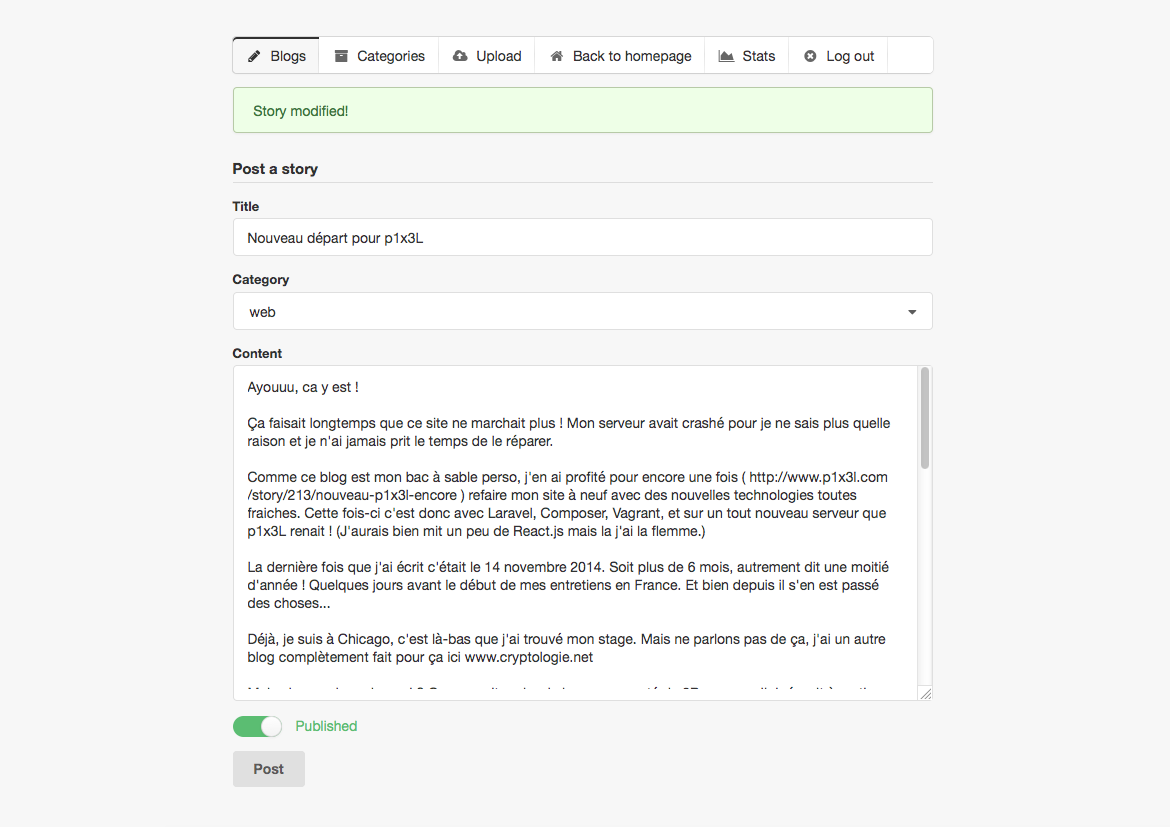Screen dimensions: 1170x827
Task: Expand the web category select box
Action: pos(570,312)
